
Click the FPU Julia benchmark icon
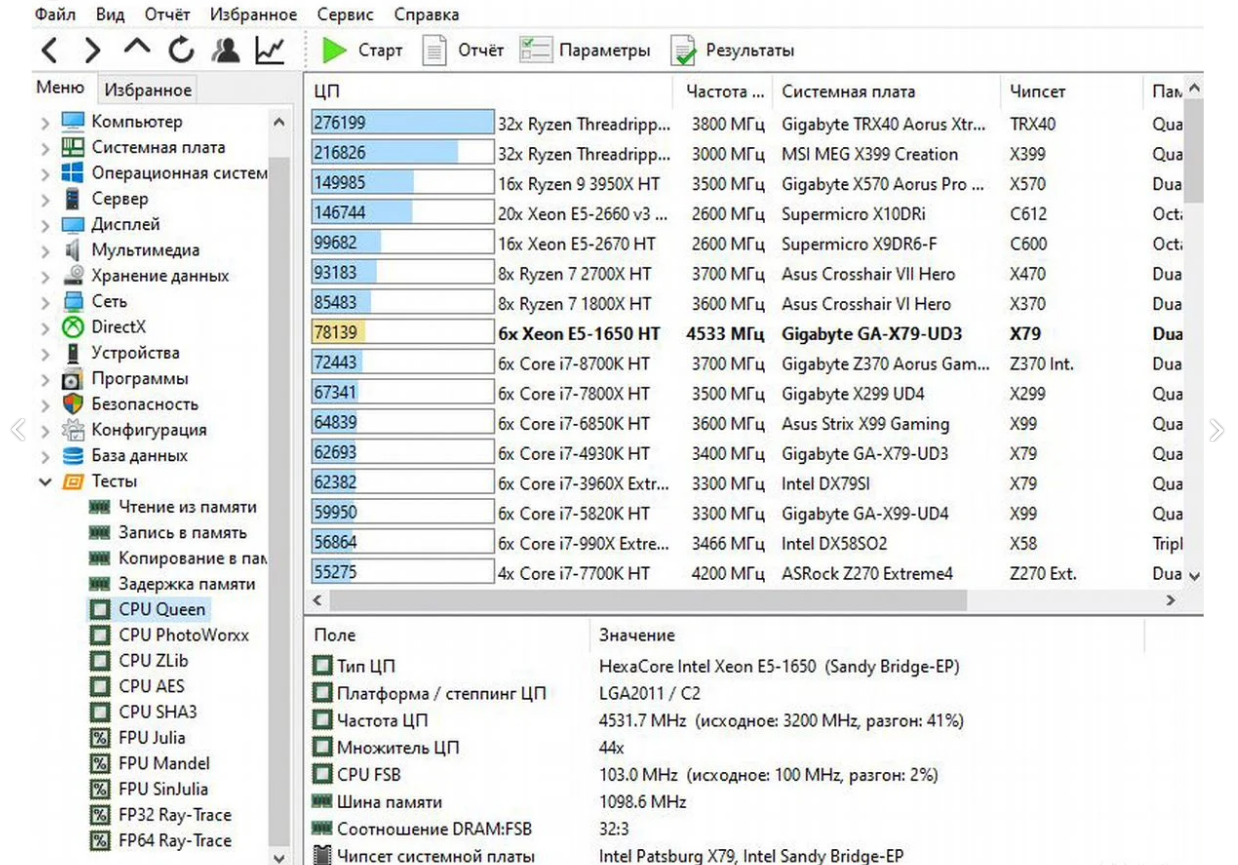99,738
